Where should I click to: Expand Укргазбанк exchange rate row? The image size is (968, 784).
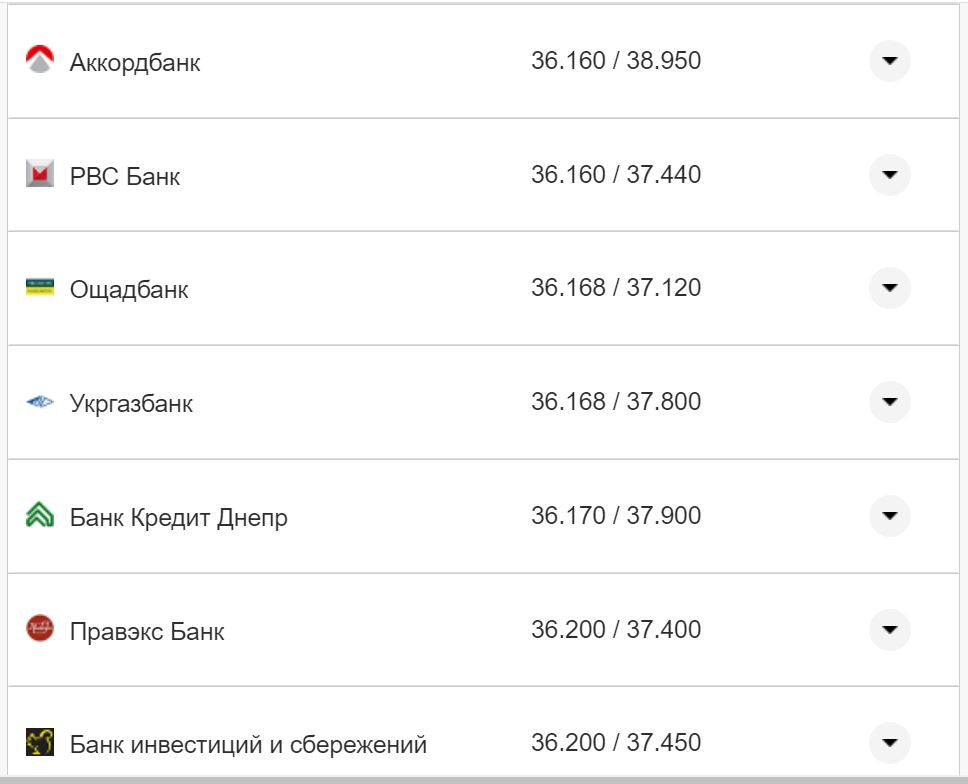pos(889,402)
